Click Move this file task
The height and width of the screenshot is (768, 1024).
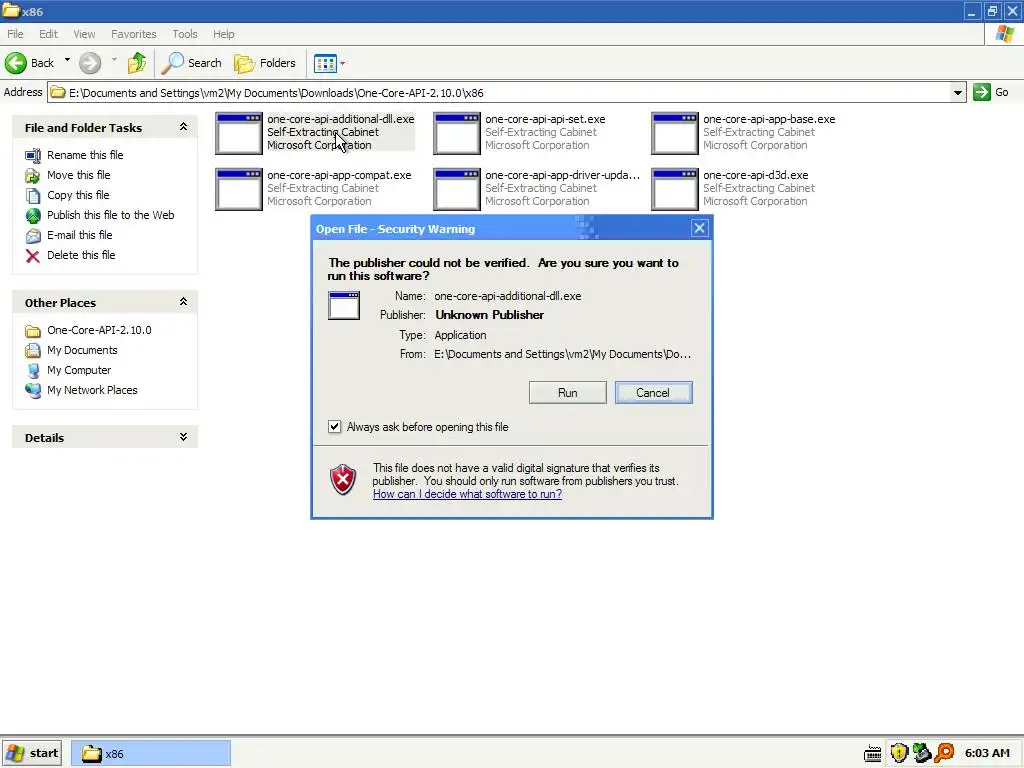click(x=78, y=175)
